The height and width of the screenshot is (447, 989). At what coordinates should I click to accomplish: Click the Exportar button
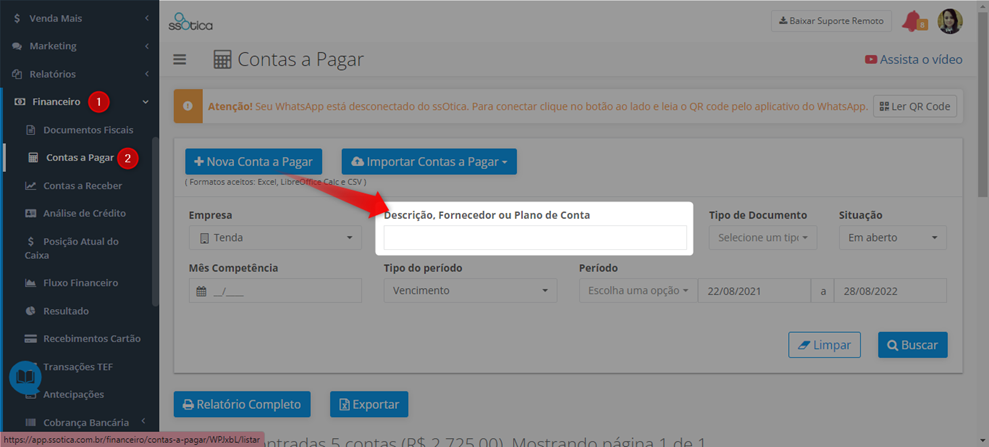(369, 404)
